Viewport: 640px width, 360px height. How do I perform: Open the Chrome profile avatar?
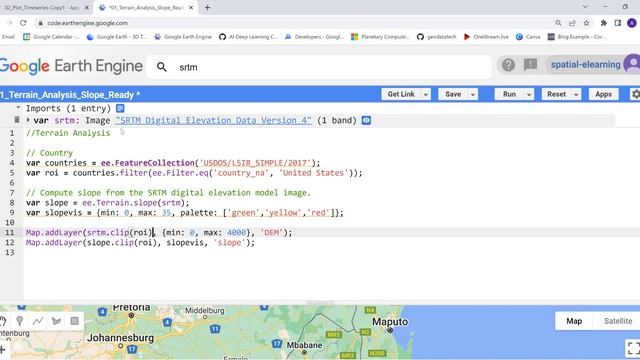tap(632, 23)
